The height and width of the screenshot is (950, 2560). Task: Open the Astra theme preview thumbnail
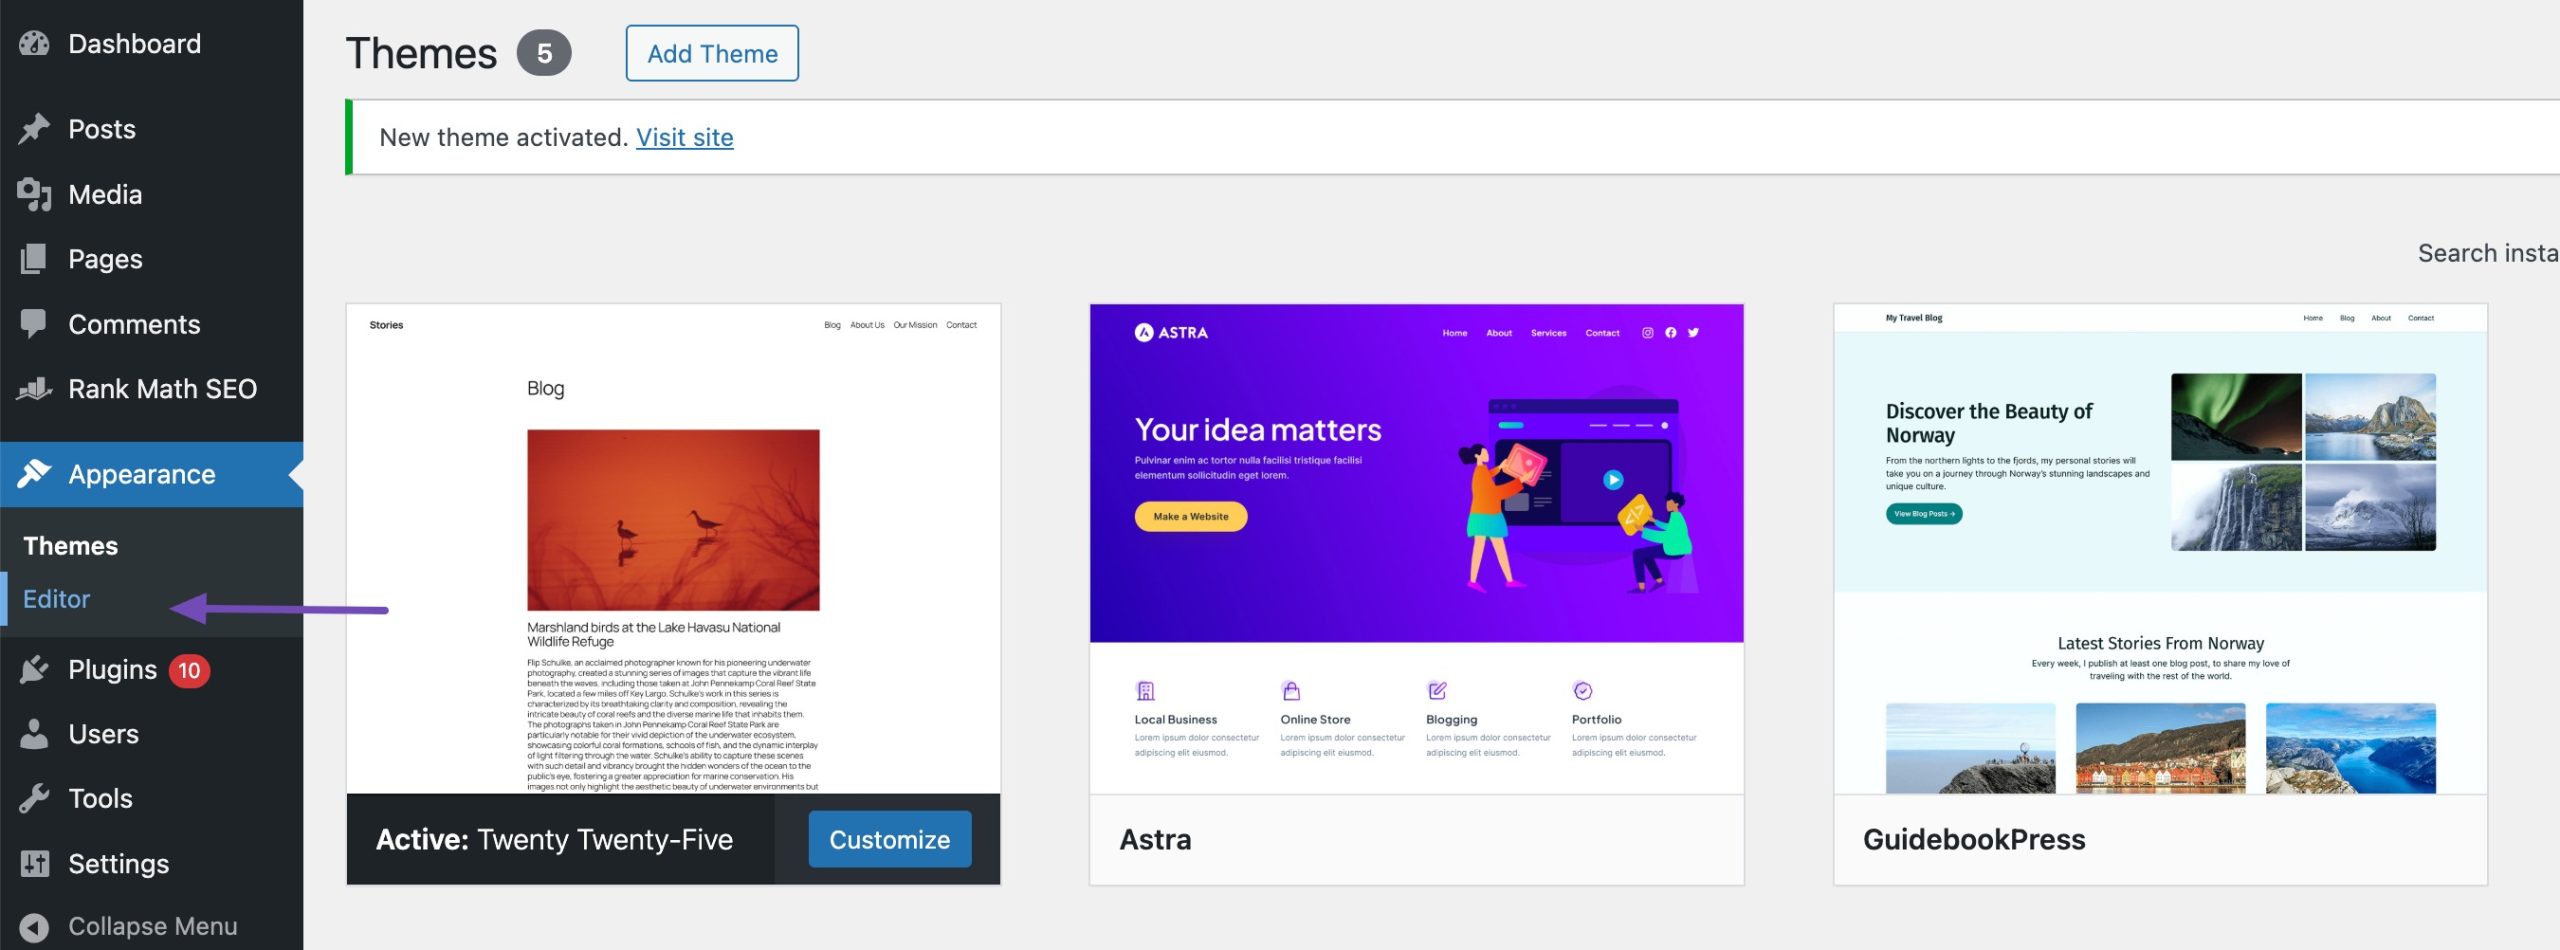(1416, 549)
